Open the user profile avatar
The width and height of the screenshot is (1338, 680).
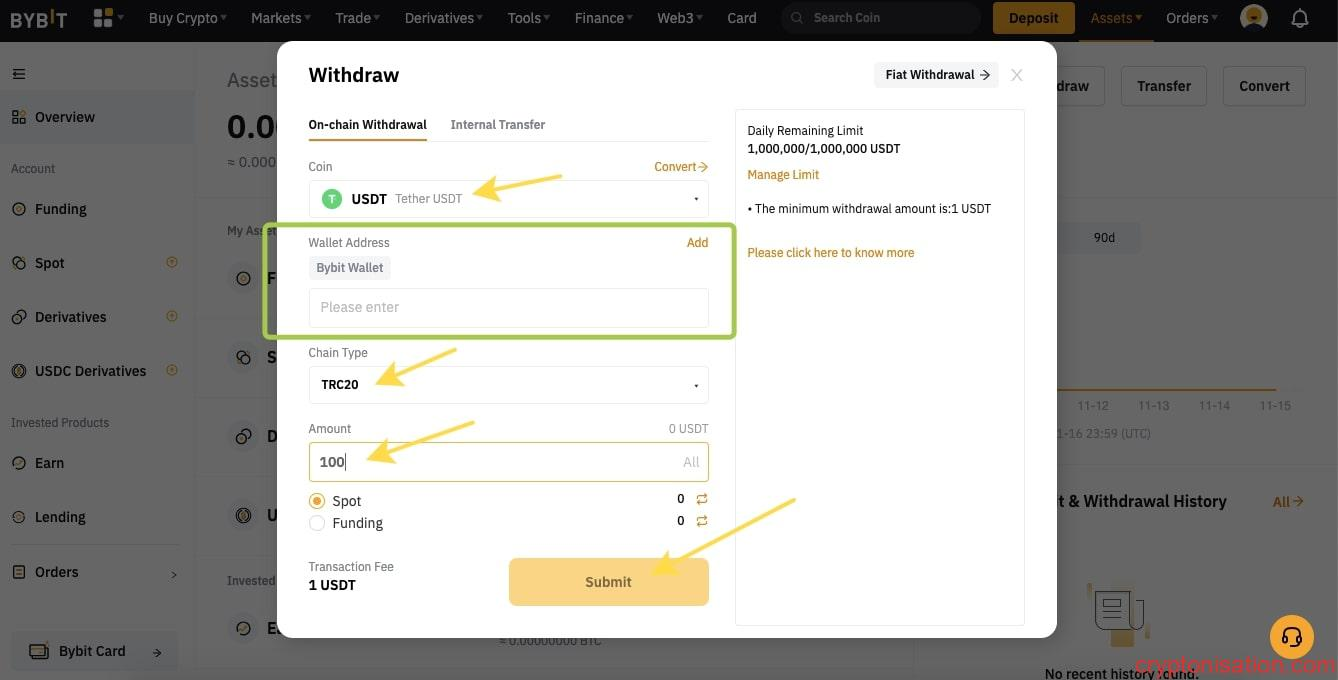tap(1253, 18)
